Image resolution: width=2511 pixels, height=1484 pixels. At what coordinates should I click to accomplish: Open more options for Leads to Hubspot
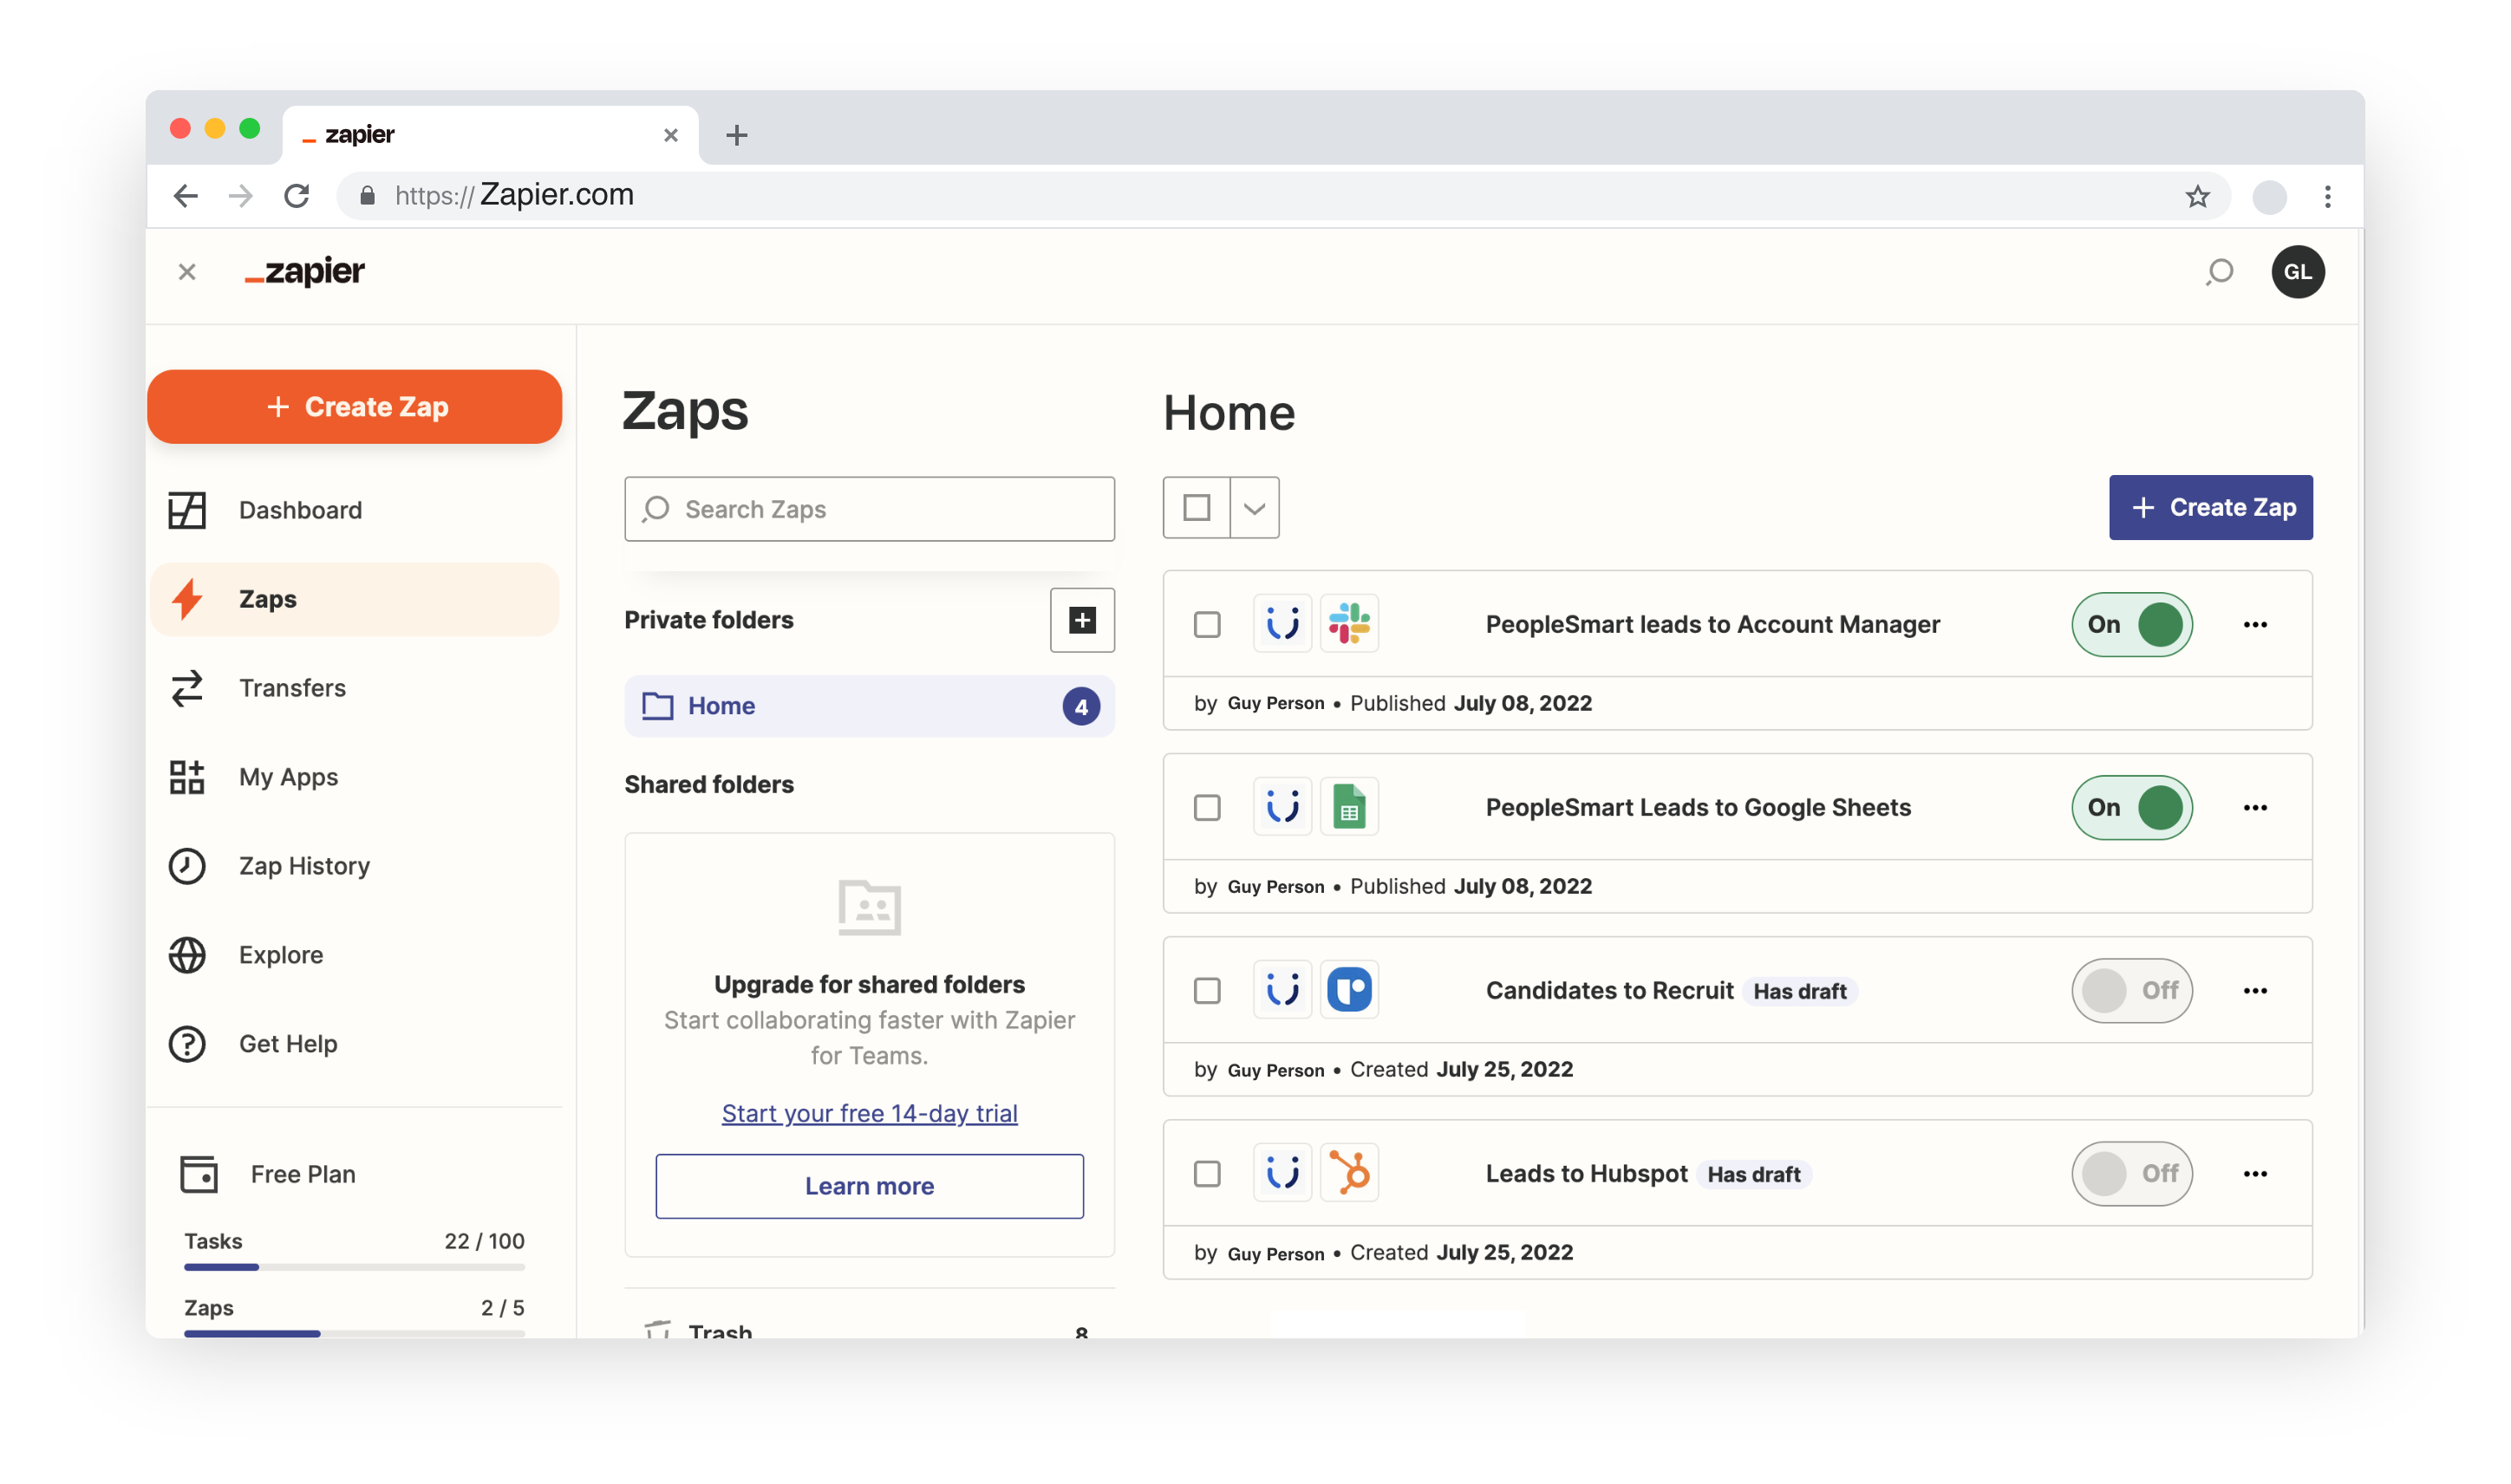[2255, 1174]
